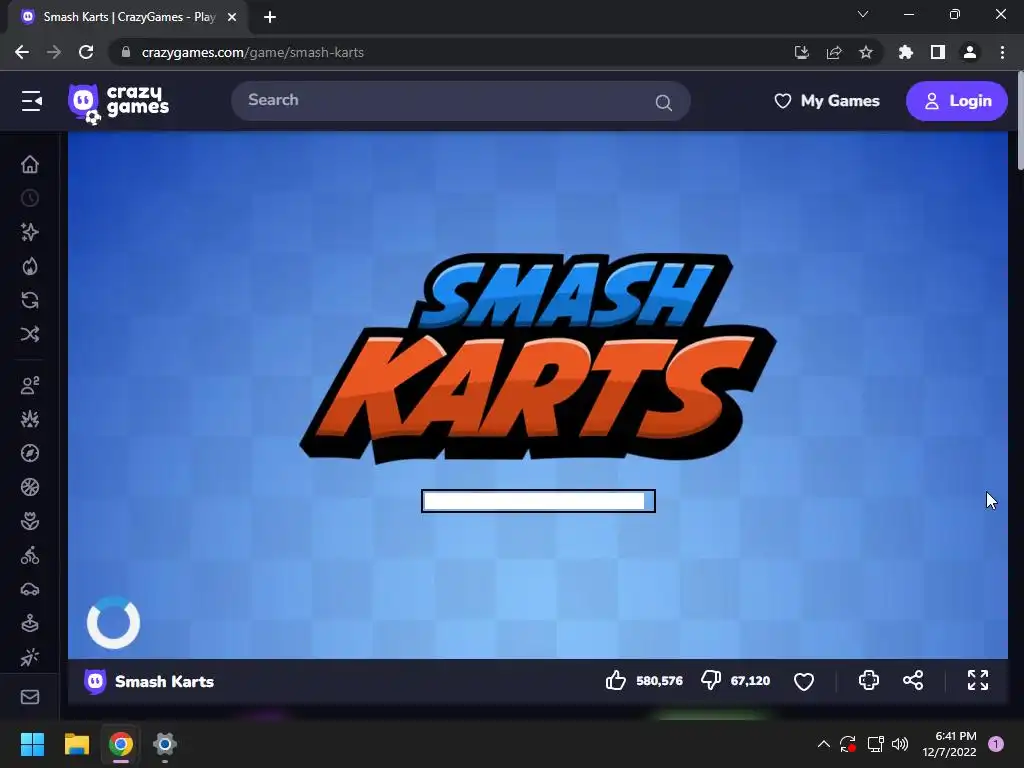Share the Smash Karts game
This screenshot has height=768, width=1024.
pos(913,680)
